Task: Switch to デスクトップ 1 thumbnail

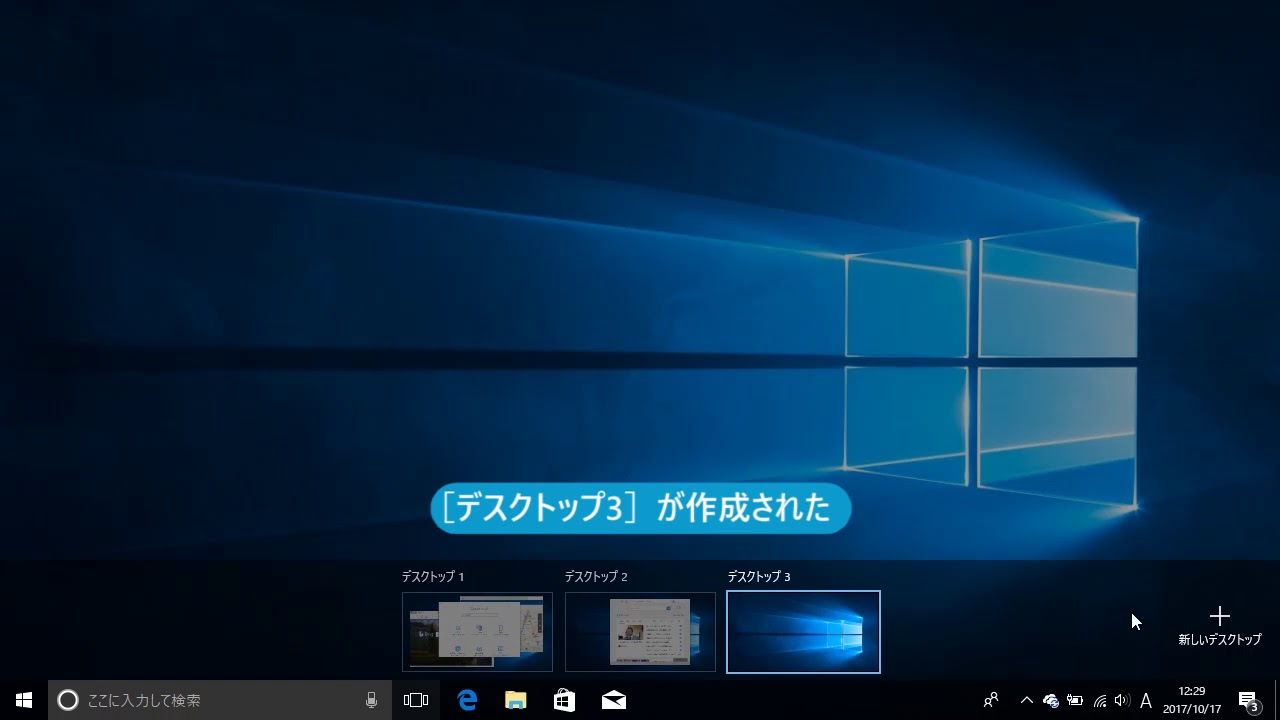Action: 477,632
